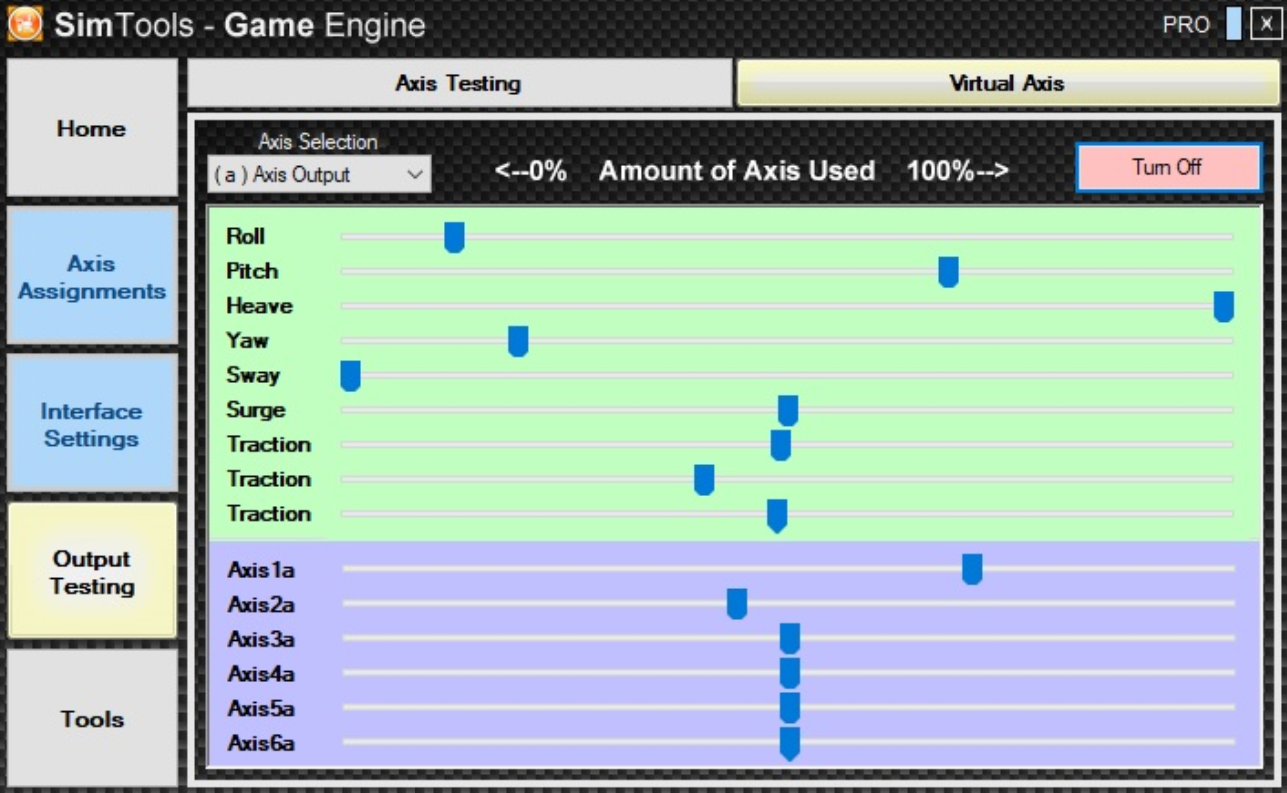Click the "<--0%" indicator text
This screenshot has height=793, width=1287.
click(x=531, y=171)
